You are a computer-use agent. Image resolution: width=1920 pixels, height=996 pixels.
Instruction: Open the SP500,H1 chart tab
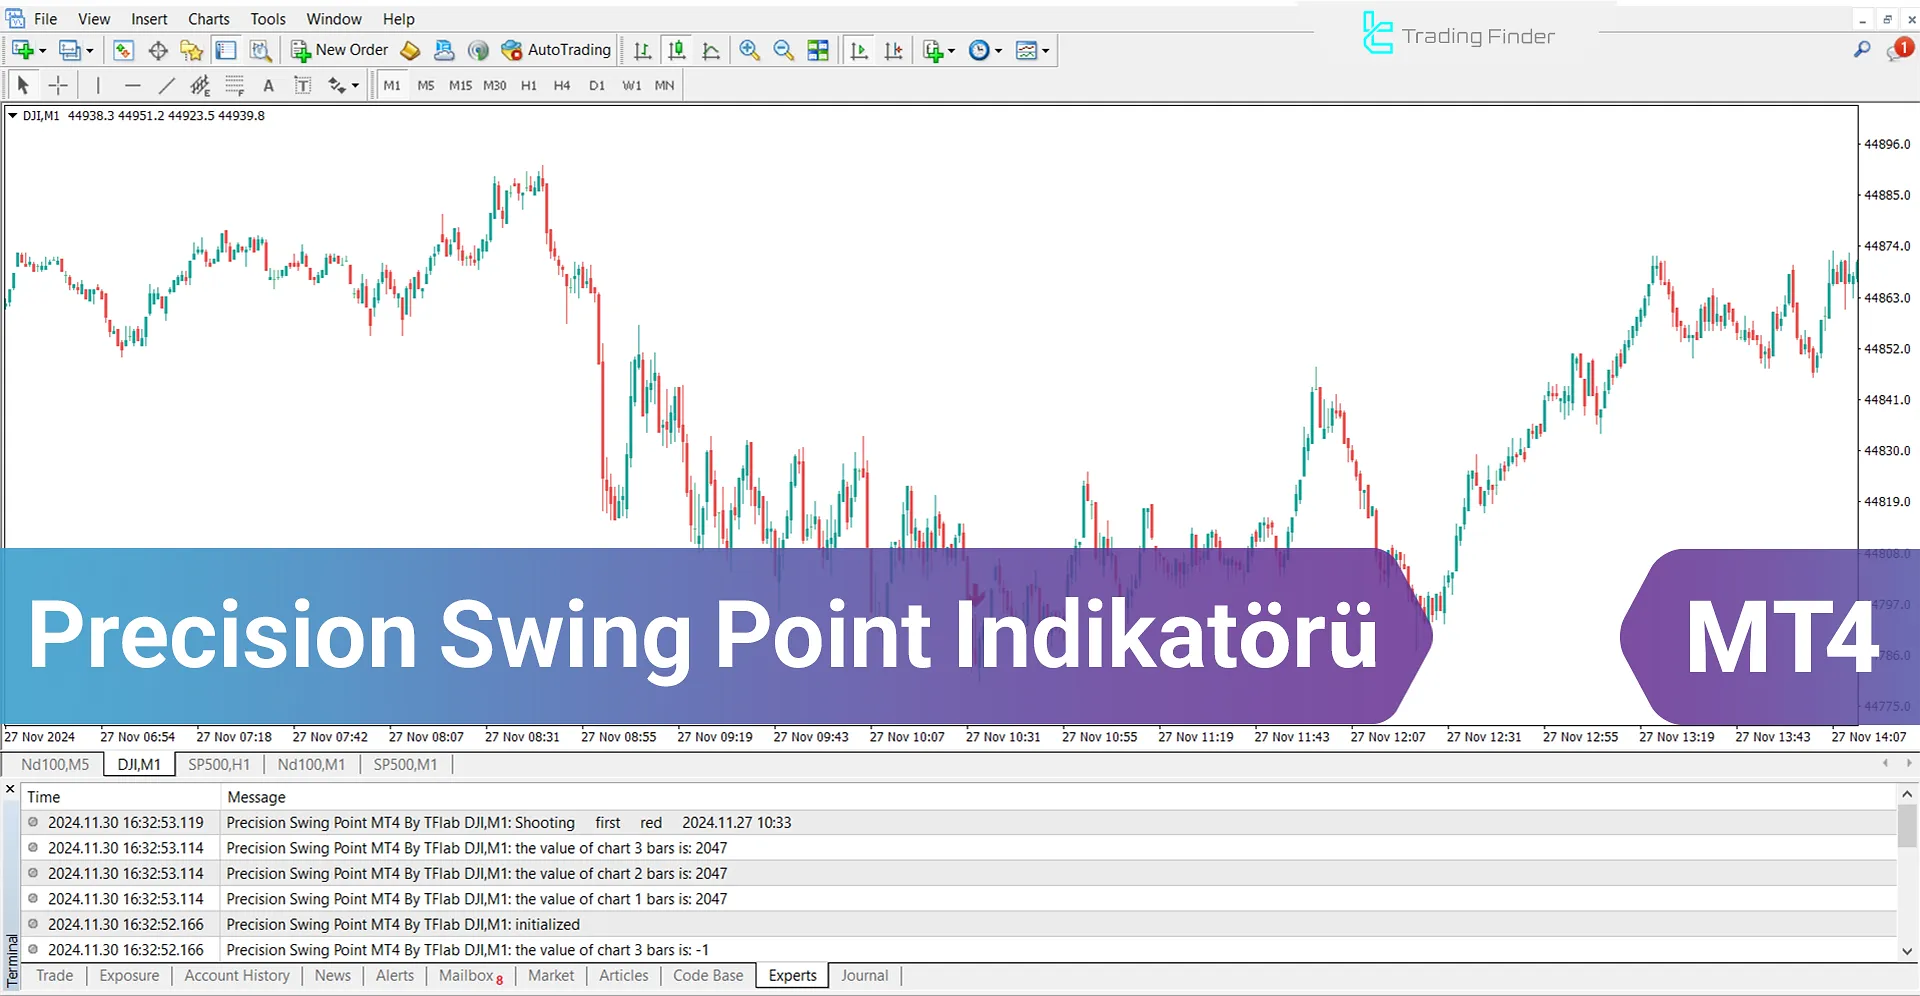pos(219,764)
